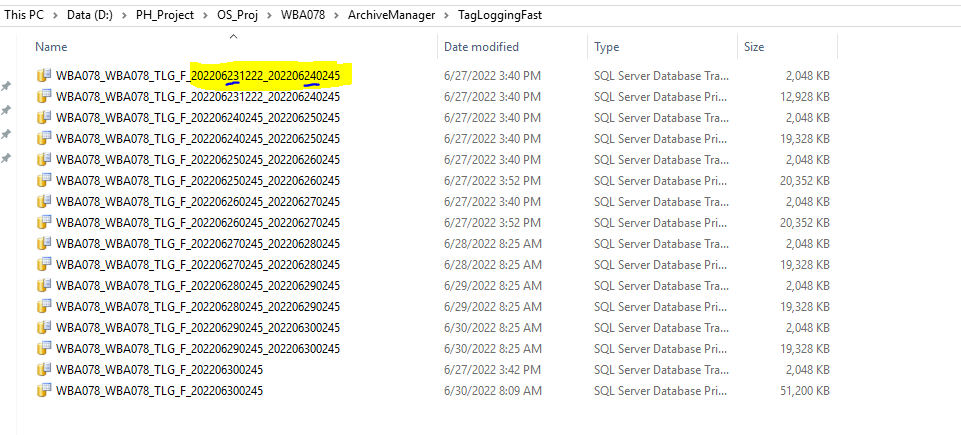
Task: Click icon of 2,048 KB file TLG_F_202206231222_202206240245
Action: pos(44,75)
